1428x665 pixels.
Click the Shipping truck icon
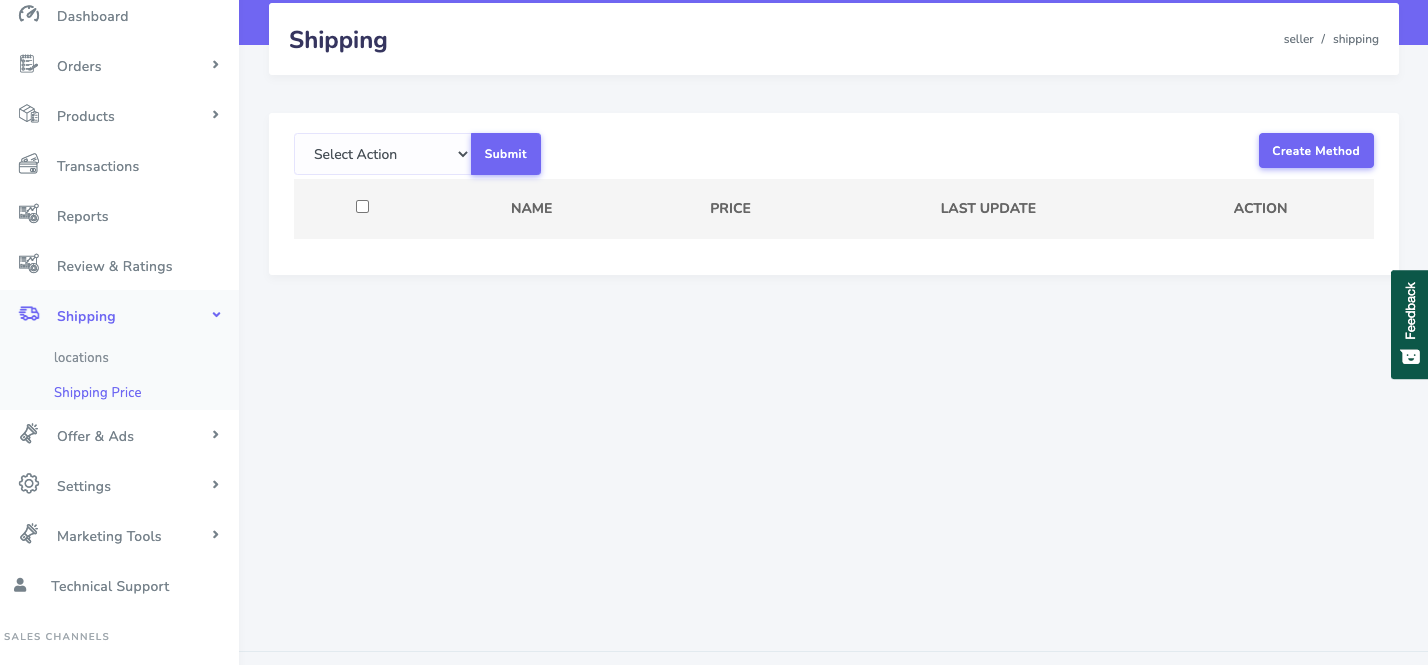point(29,315)
